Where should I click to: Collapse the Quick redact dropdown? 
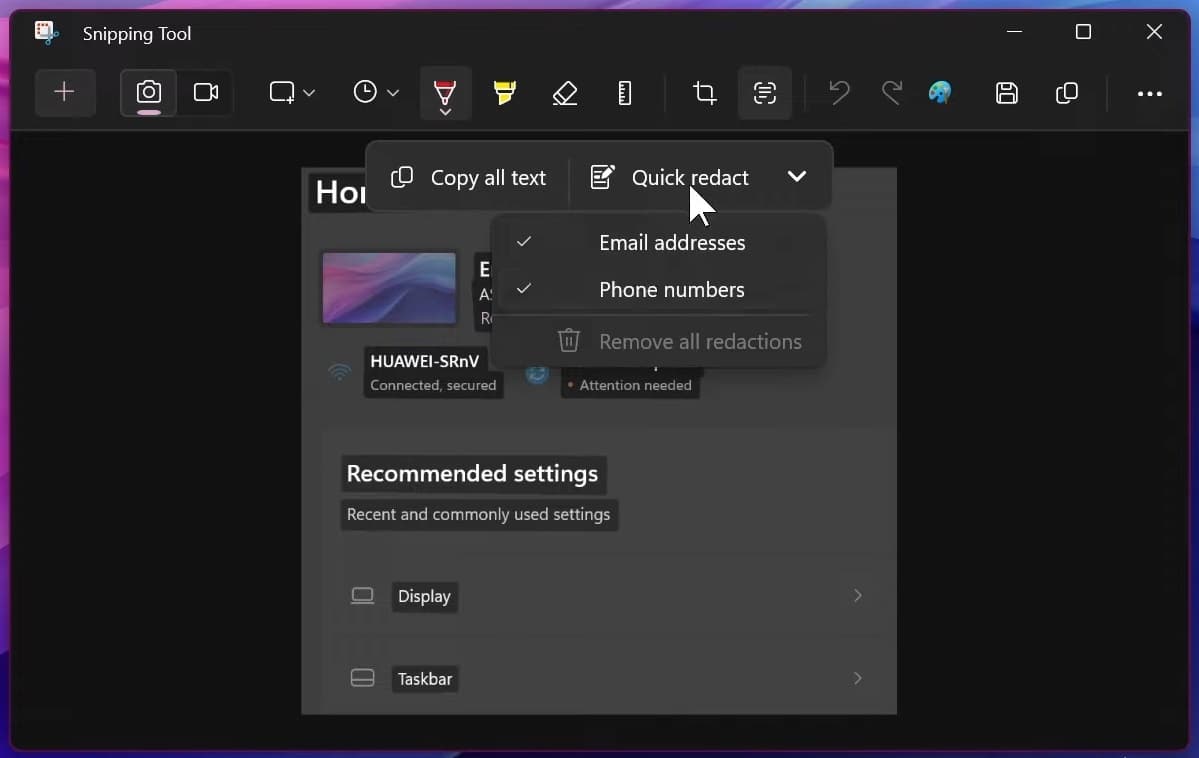pyautogui.click(x=797, y=176)
